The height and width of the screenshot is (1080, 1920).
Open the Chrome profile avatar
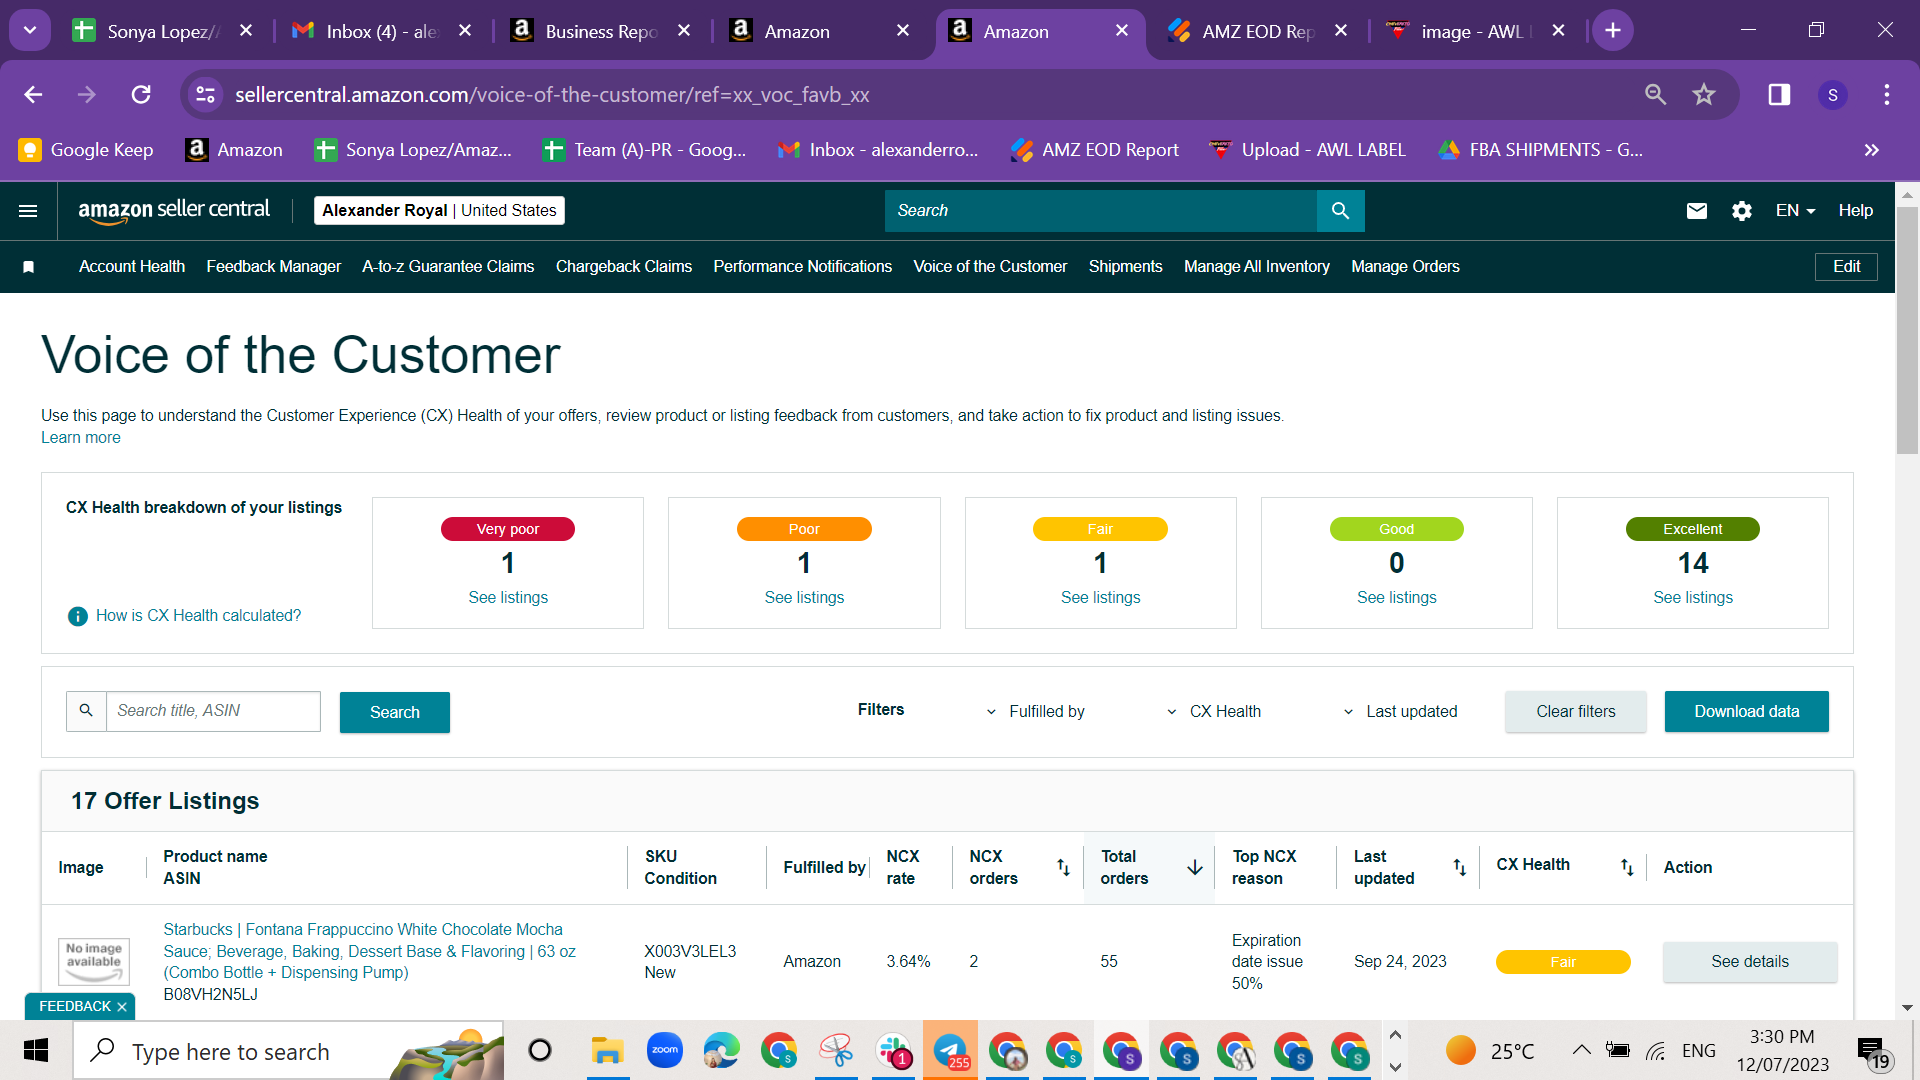[x=1833, y=95]
